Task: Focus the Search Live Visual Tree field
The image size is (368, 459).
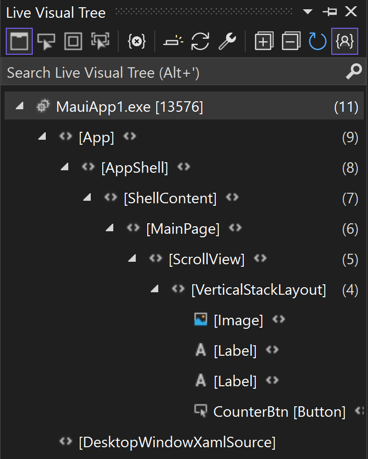Action: [x=184, y=72]
